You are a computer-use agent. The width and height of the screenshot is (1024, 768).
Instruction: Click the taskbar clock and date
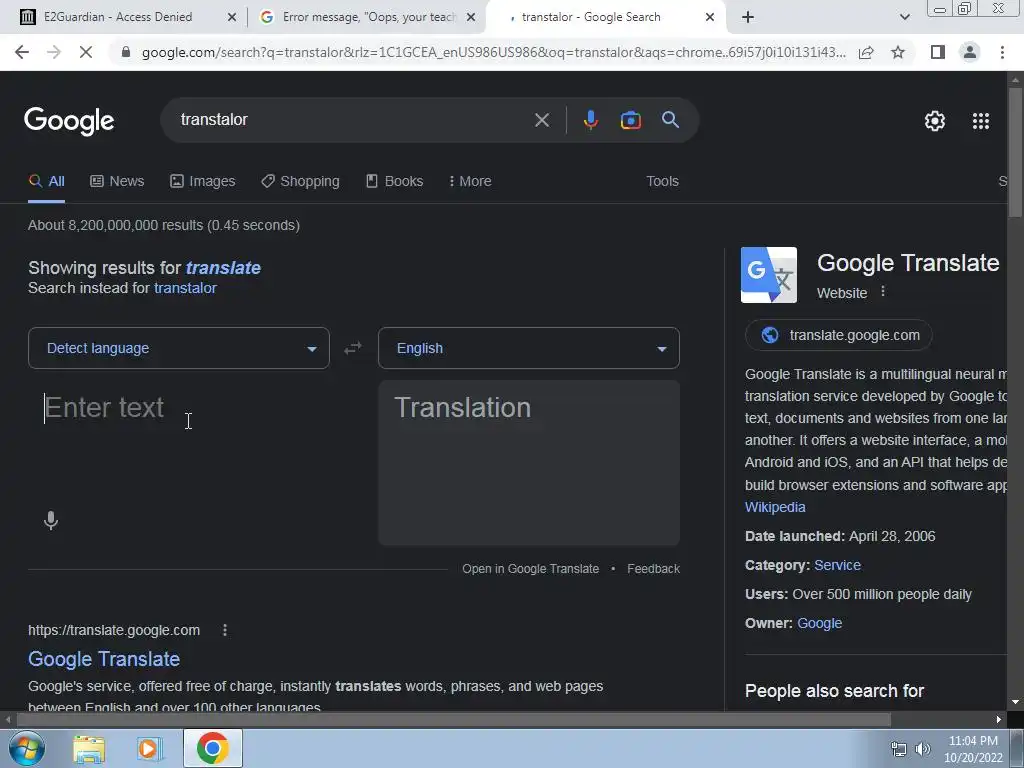tap(973, 749)
